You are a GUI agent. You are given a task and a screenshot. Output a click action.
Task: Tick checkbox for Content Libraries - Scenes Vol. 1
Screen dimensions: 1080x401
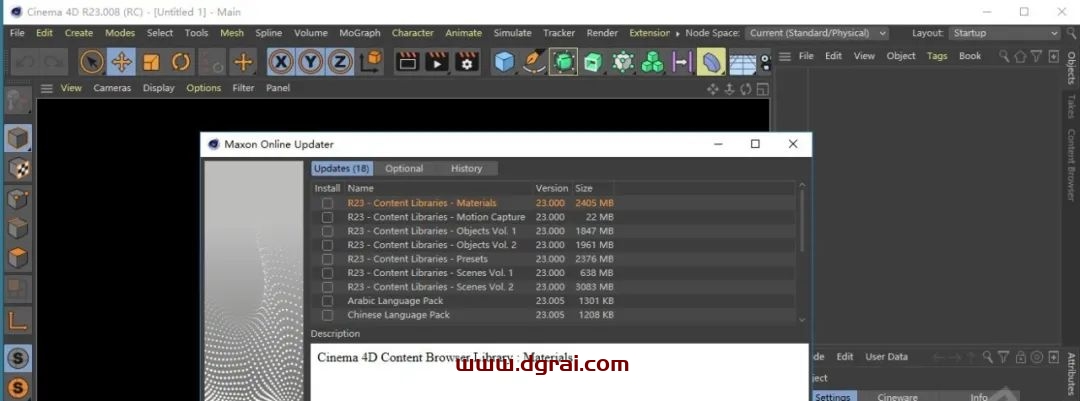pyautogui.click(x=327, y=273)
